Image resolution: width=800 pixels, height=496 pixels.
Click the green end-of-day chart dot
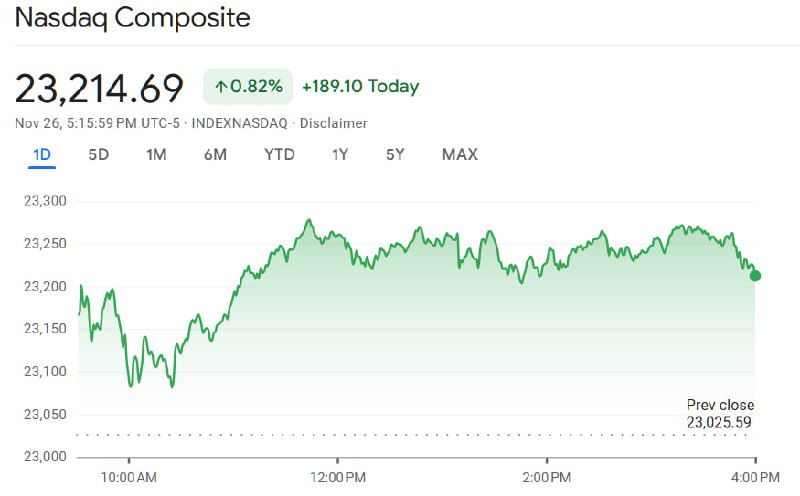tap(755, 275)
